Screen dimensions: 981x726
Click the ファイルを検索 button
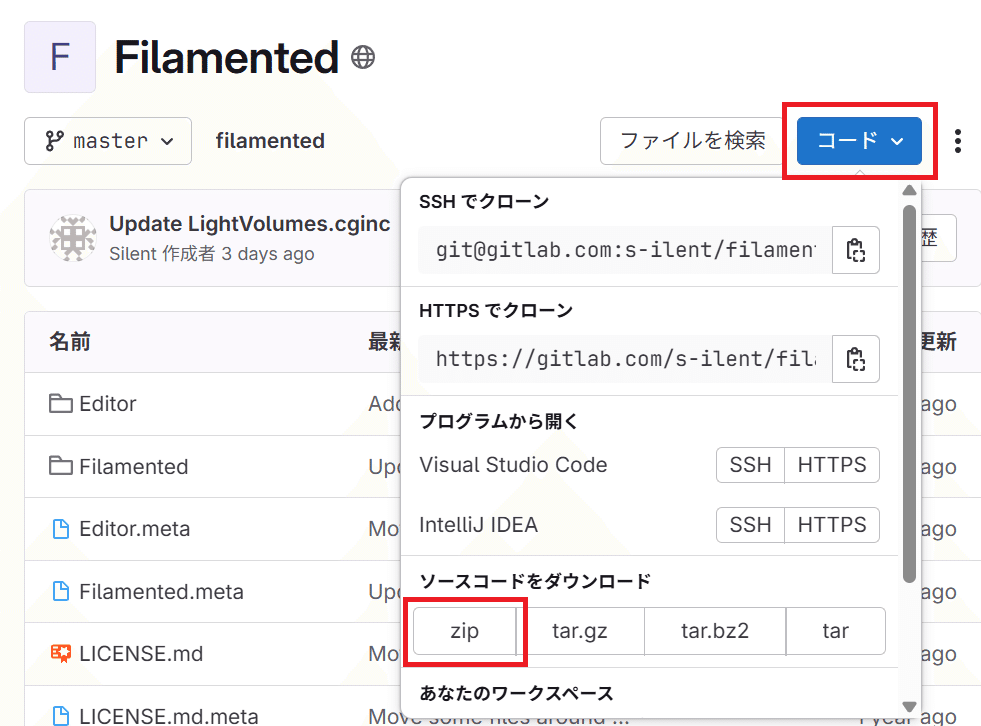click(x=692, y=141)
